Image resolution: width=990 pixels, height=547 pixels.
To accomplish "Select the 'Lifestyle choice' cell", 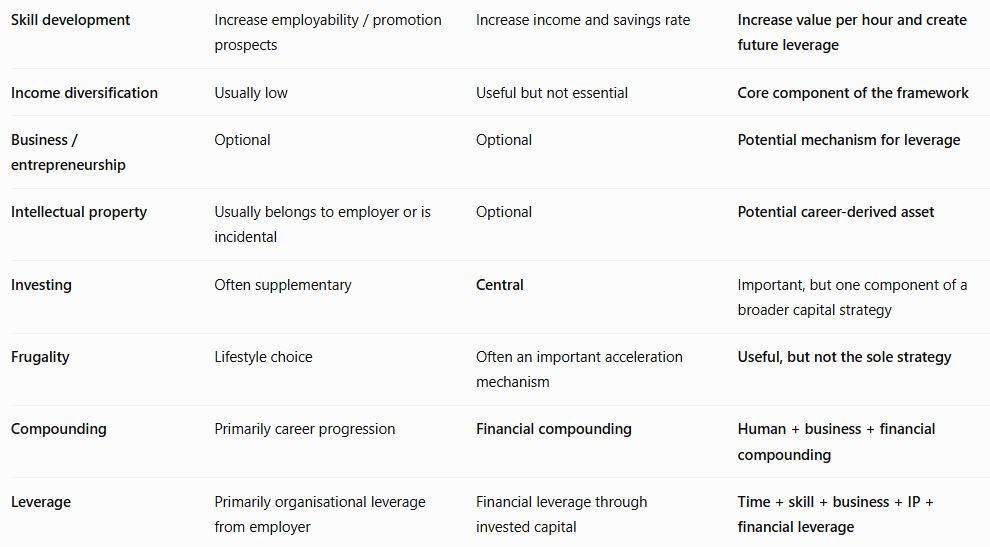I will click(263, 357).
